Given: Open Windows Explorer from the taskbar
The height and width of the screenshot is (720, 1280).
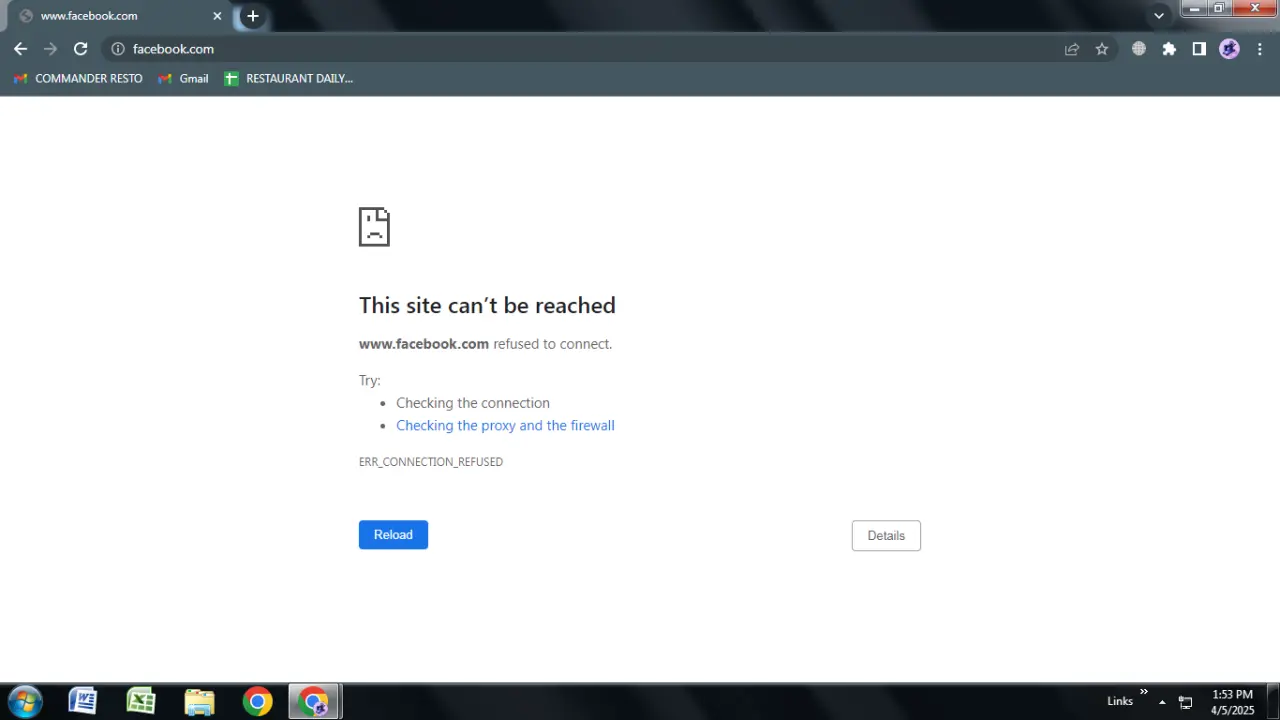Looking at the screenshot, I should coord(199,702).
